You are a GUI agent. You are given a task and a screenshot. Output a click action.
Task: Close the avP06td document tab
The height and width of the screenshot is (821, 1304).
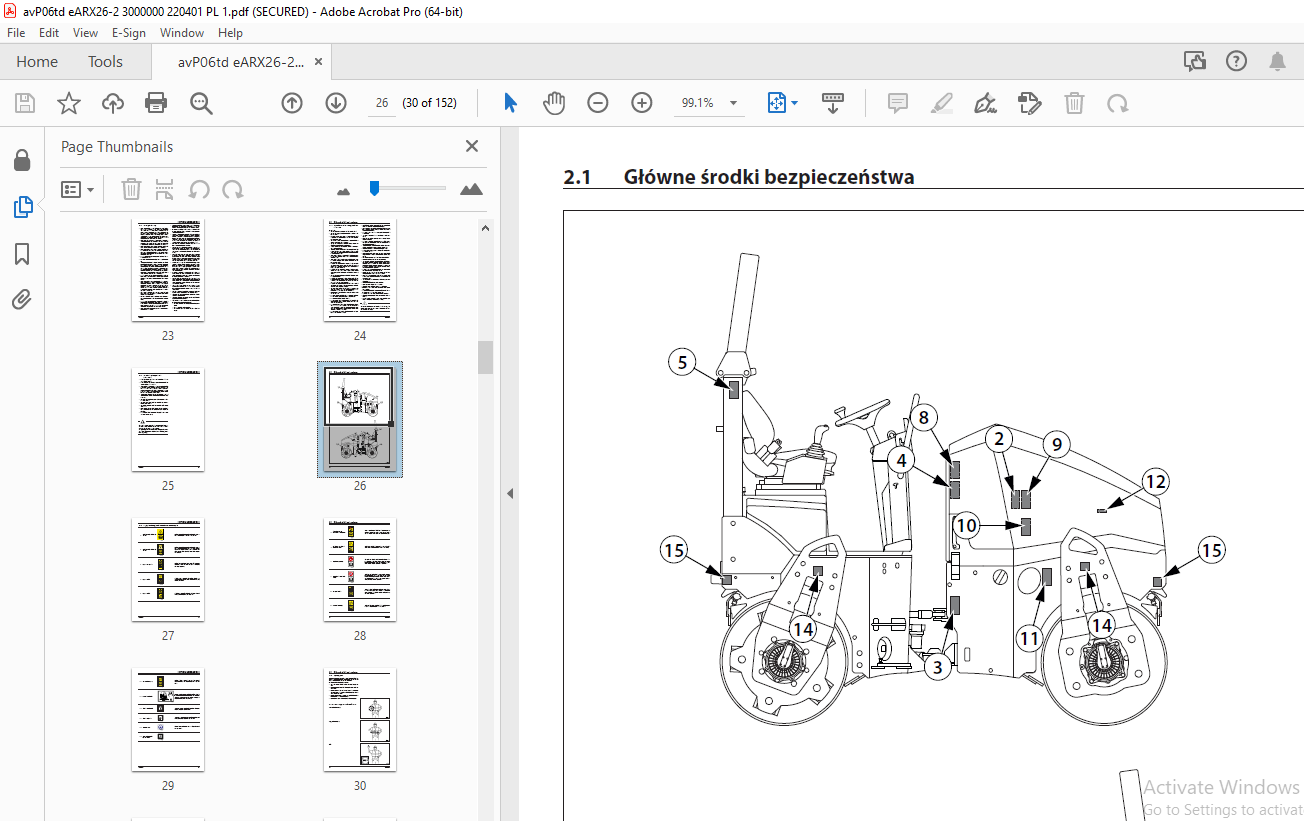pyautogui.click(x=318, y=62)
